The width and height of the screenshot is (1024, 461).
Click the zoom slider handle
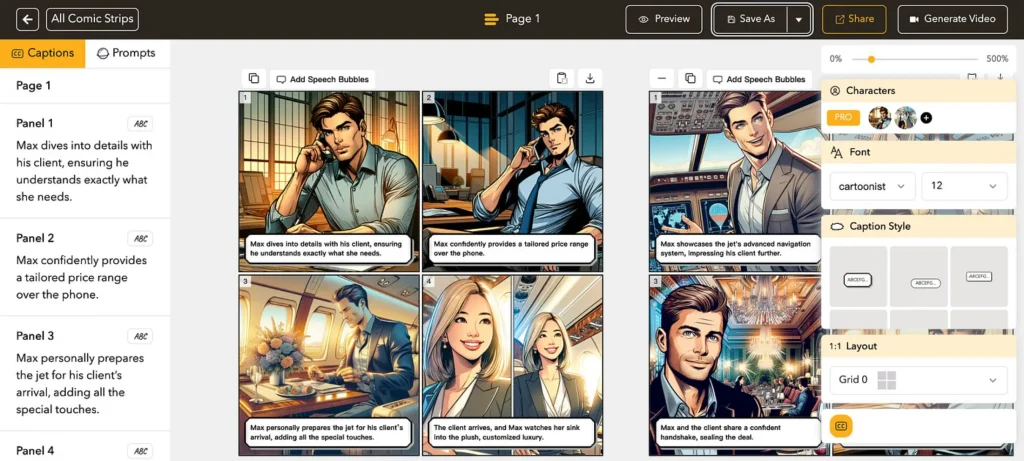point(871,59)
